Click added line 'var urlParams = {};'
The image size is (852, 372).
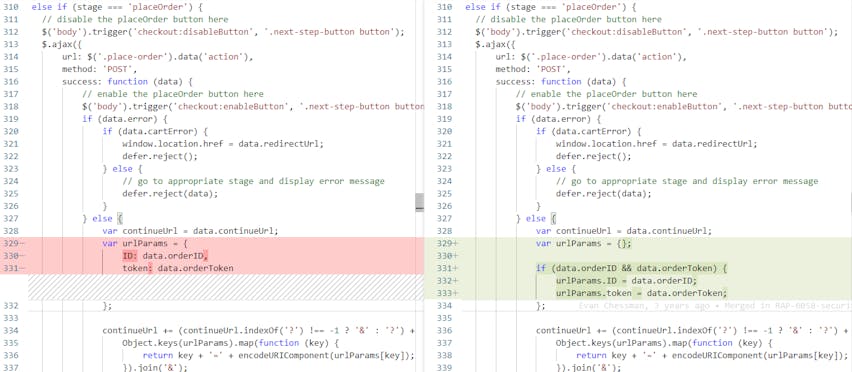pos(584,243)
